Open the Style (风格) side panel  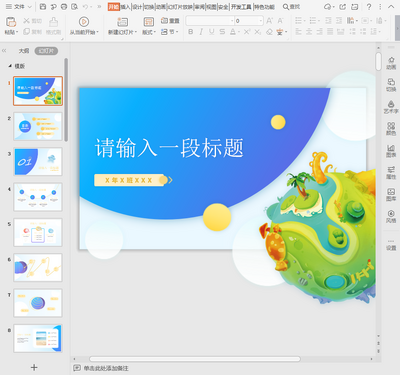(x=391, y=216)
